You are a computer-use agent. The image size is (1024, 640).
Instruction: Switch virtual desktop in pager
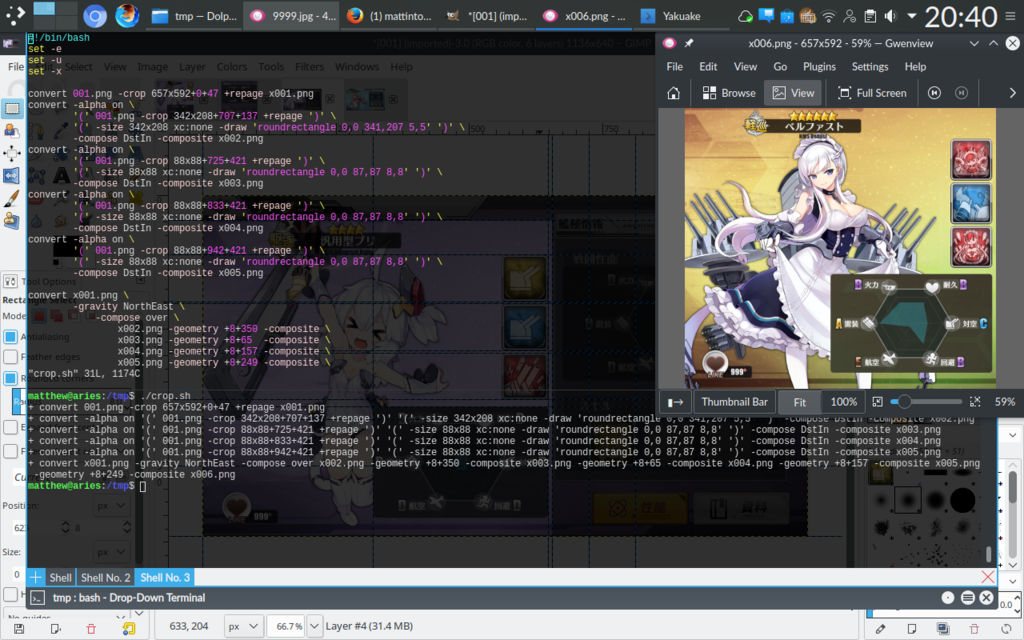click(55, 15)
